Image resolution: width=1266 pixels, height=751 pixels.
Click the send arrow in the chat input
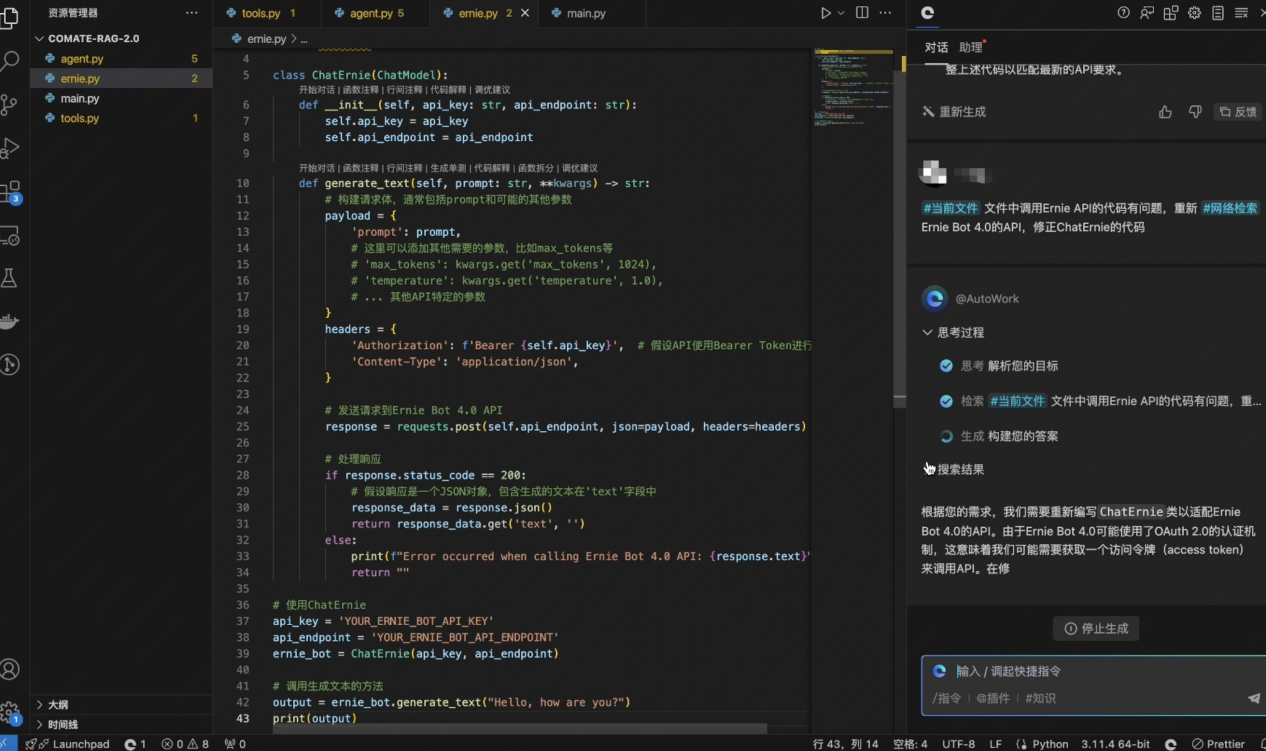coord(1254,698)
